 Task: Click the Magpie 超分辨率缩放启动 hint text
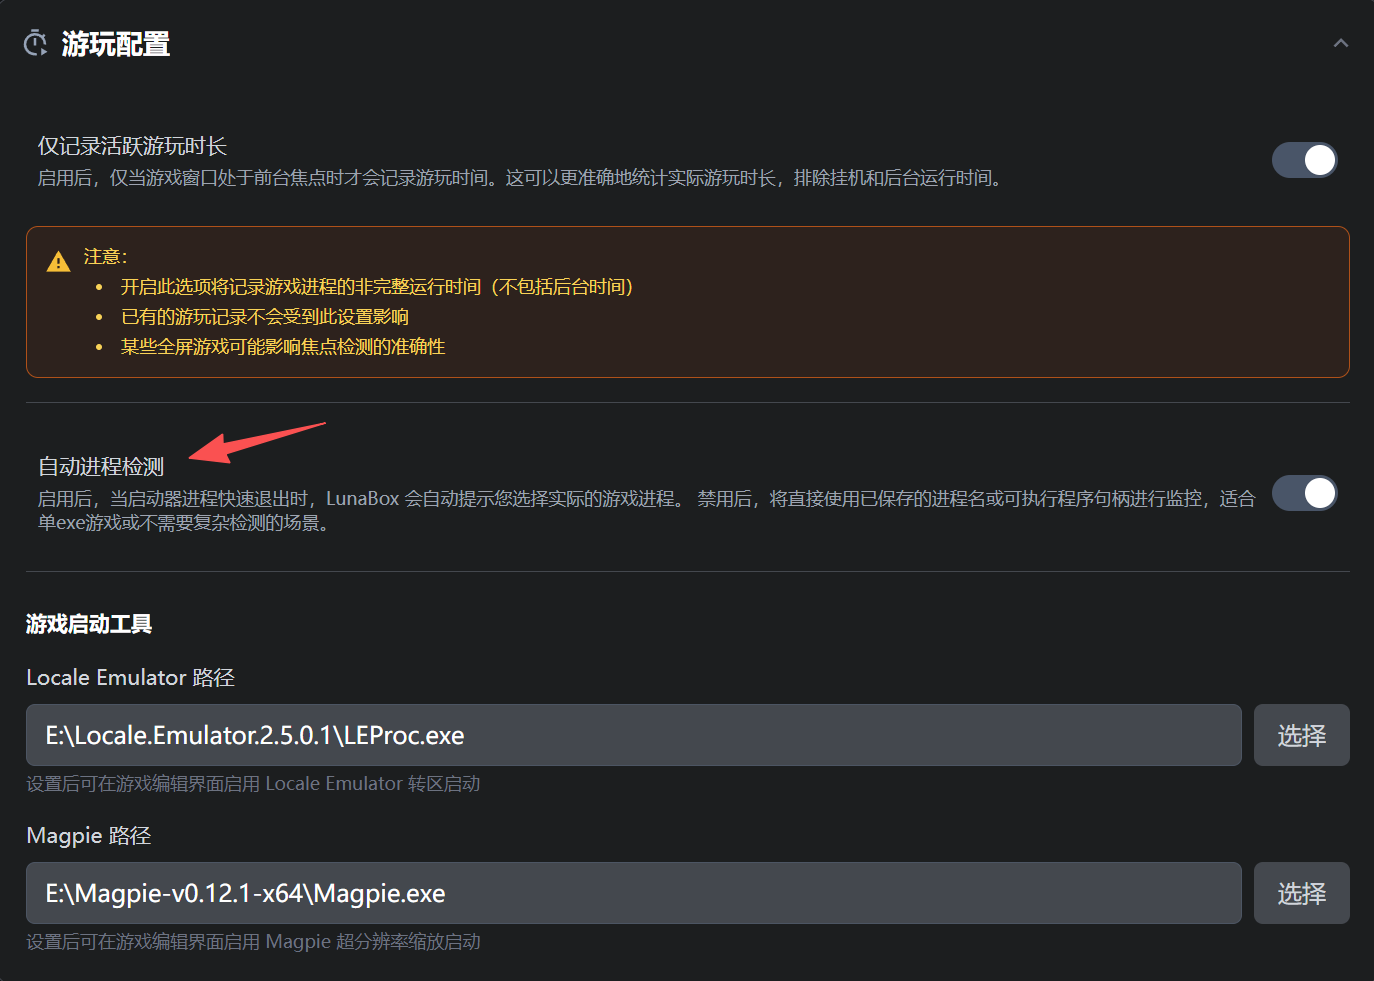(253, 942)
